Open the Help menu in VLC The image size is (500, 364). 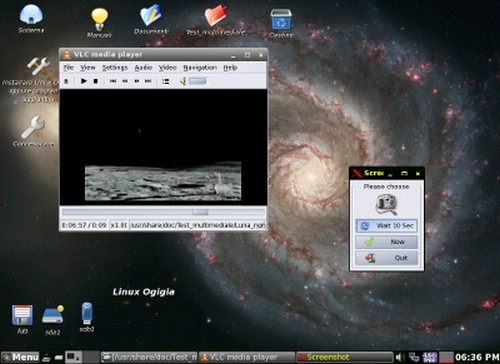pos(230,68)
